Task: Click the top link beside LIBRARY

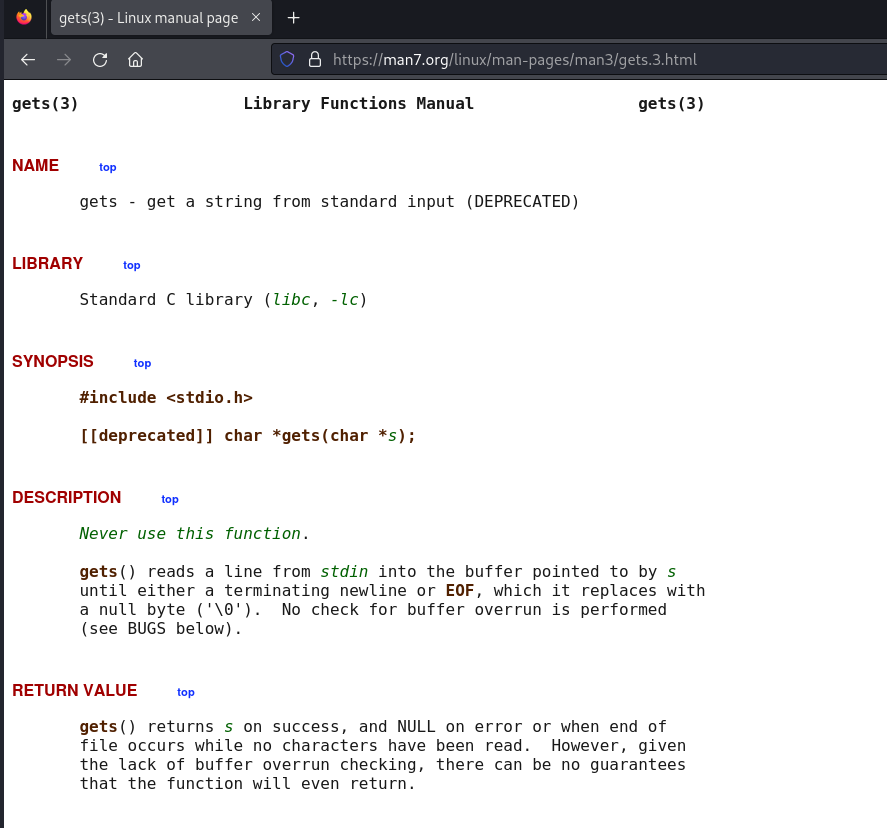Action: pyautogui.click(x=132, y=265)
